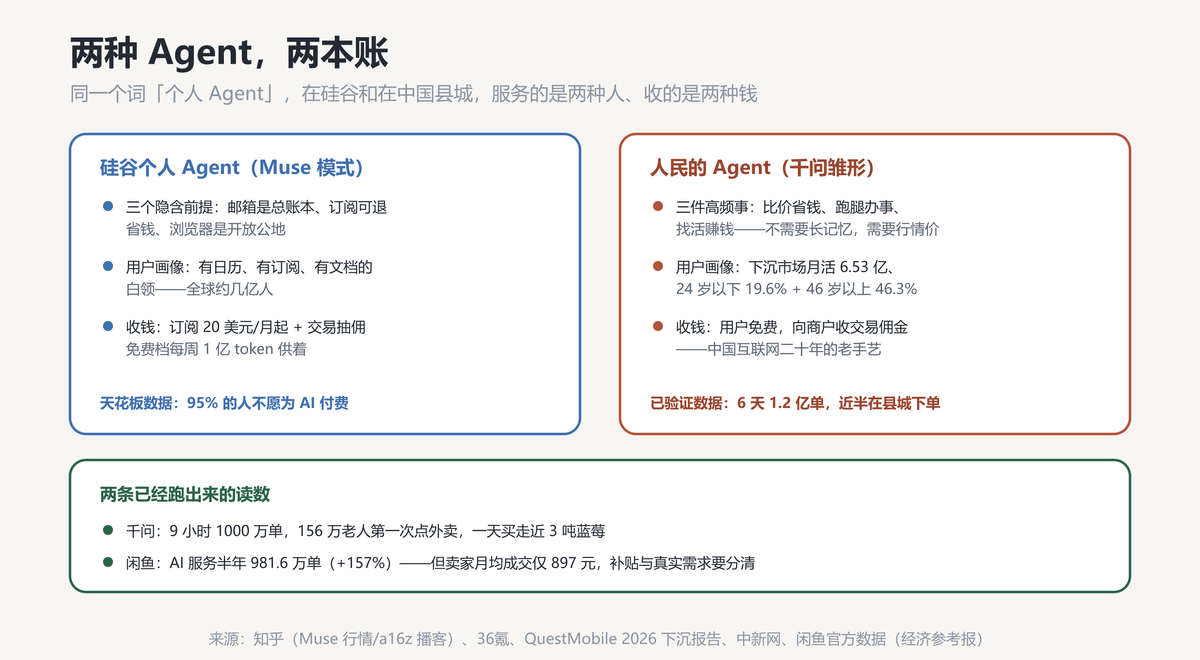Image resolution: width=1200 pixels, height=660 pixels.
Task: Click the line '三个隐含前提：邮箱是总账本、订阅可退'
Action: coord(256,207)
